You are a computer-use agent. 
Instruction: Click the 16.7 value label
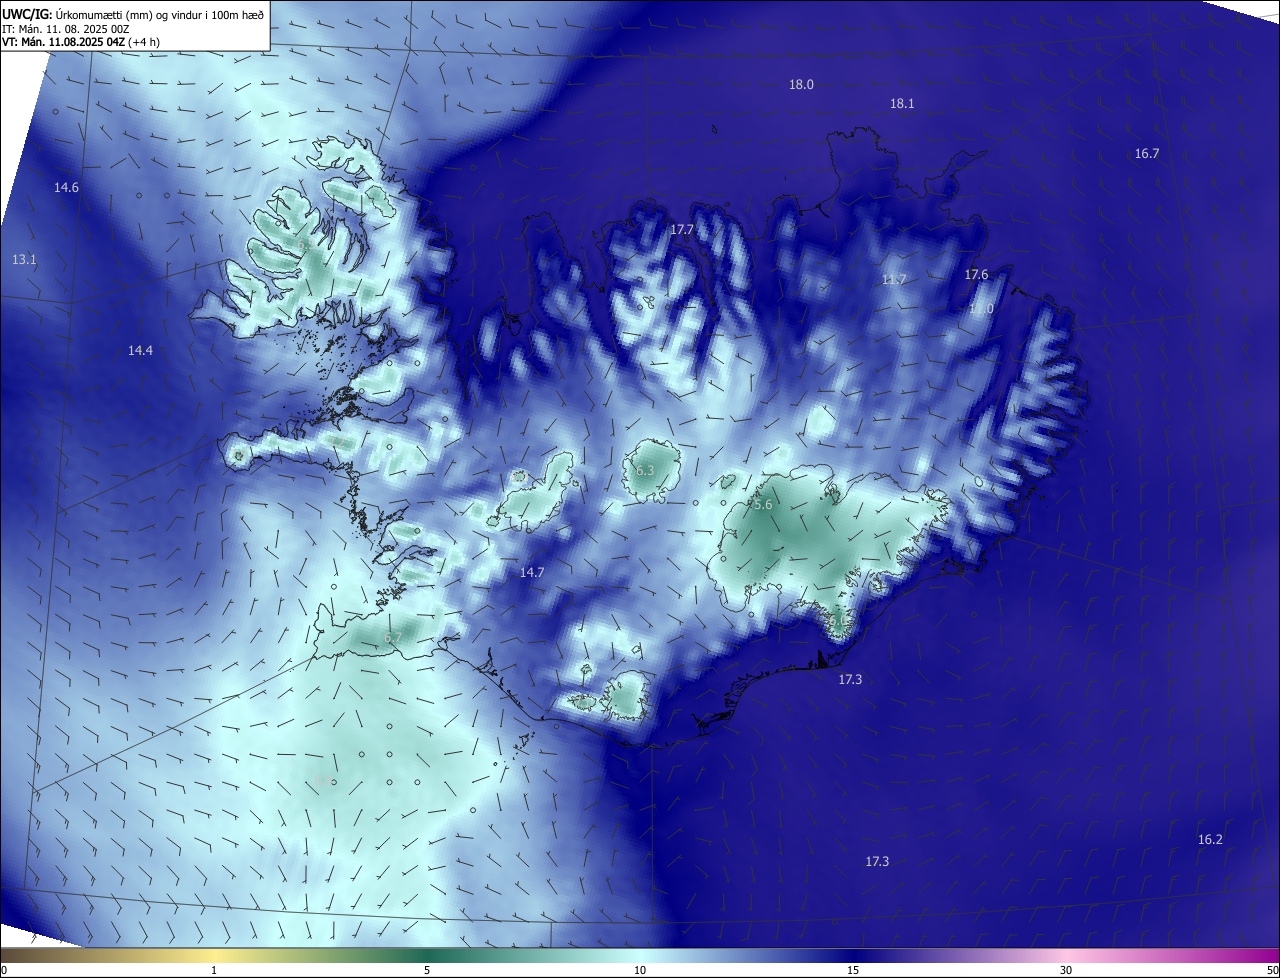(1147, 154)
